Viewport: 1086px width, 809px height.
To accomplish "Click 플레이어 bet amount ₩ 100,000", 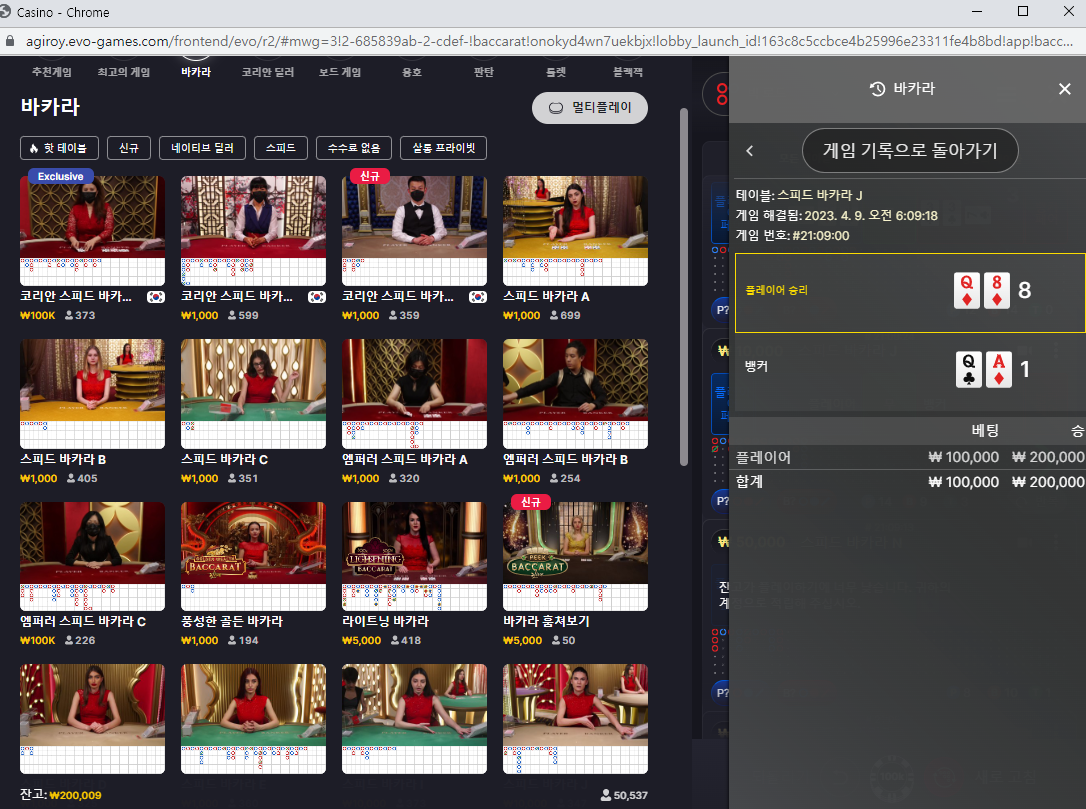I will 963,457.
